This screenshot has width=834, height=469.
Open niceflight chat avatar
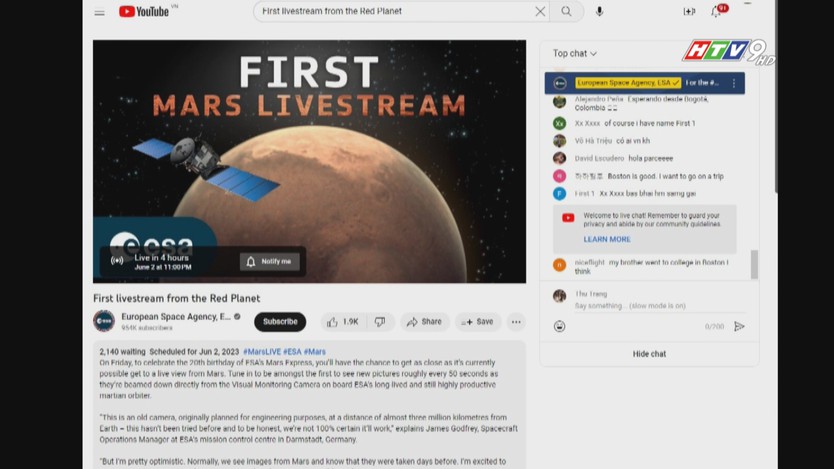click(559, 265)
